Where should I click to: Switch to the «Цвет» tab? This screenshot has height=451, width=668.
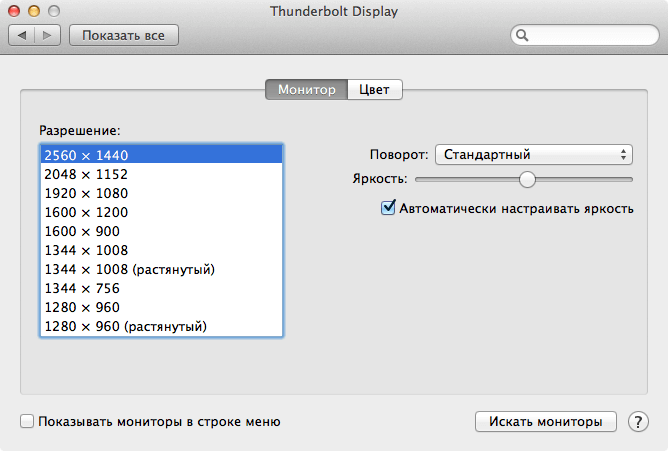374,89
